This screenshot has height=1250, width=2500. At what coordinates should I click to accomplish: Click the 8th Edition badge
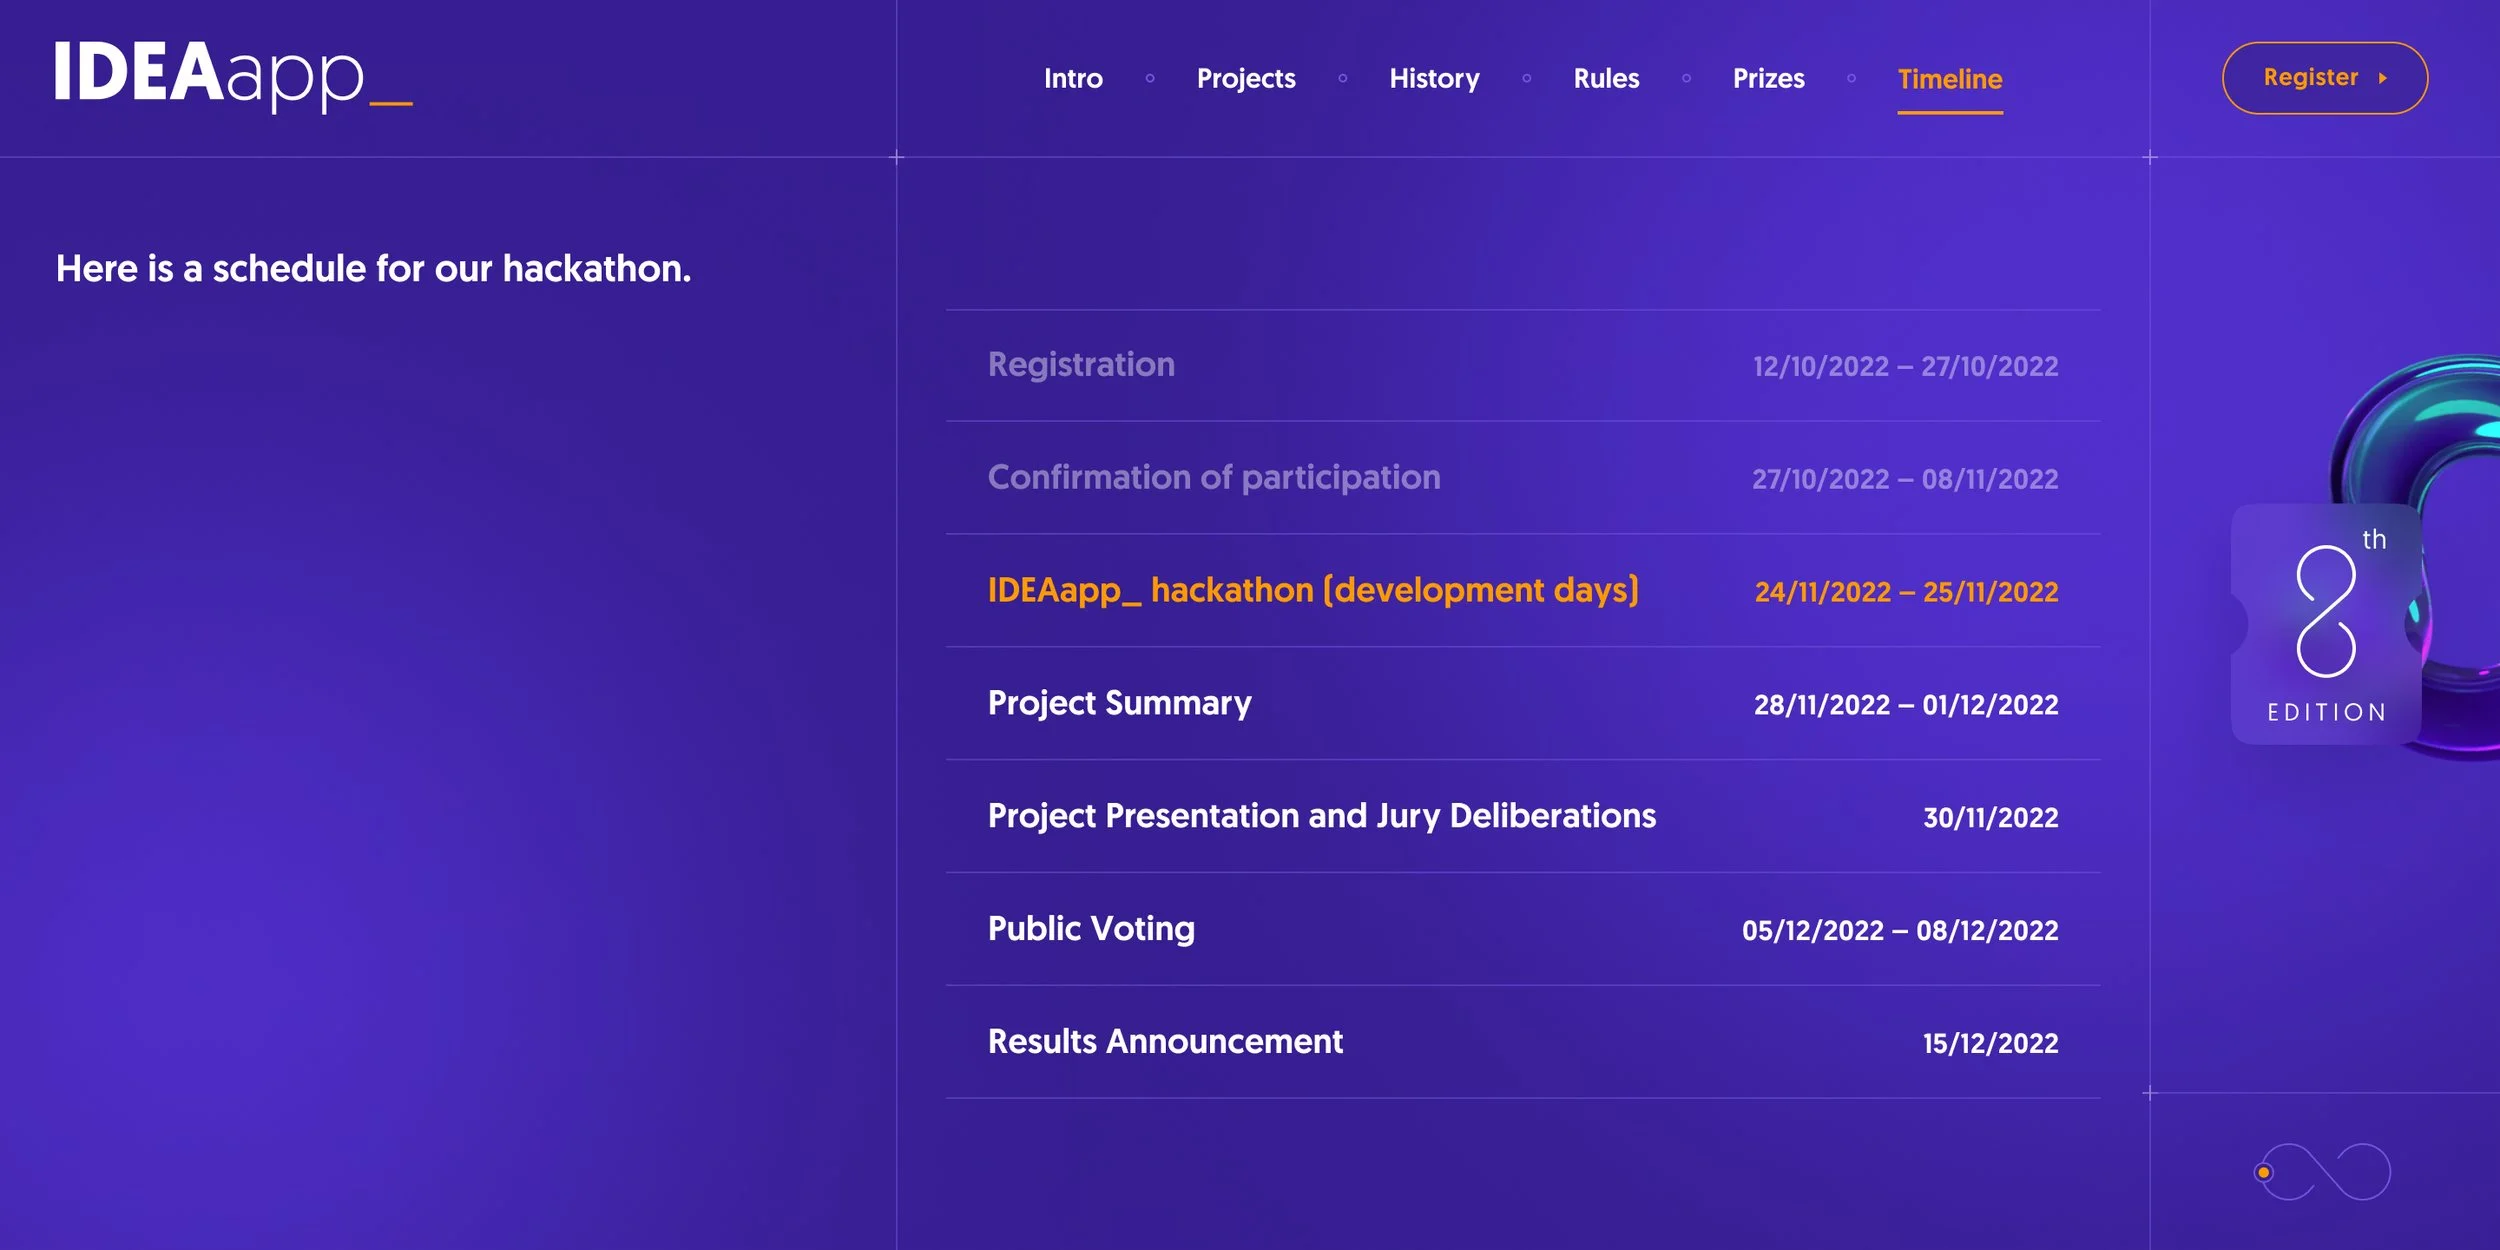click(2326, 624)
